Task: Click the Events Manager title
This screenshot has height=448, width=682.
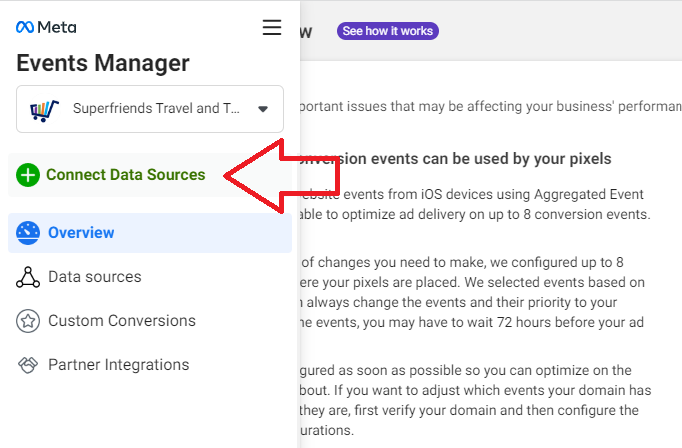Action: [x=103, y=63]
